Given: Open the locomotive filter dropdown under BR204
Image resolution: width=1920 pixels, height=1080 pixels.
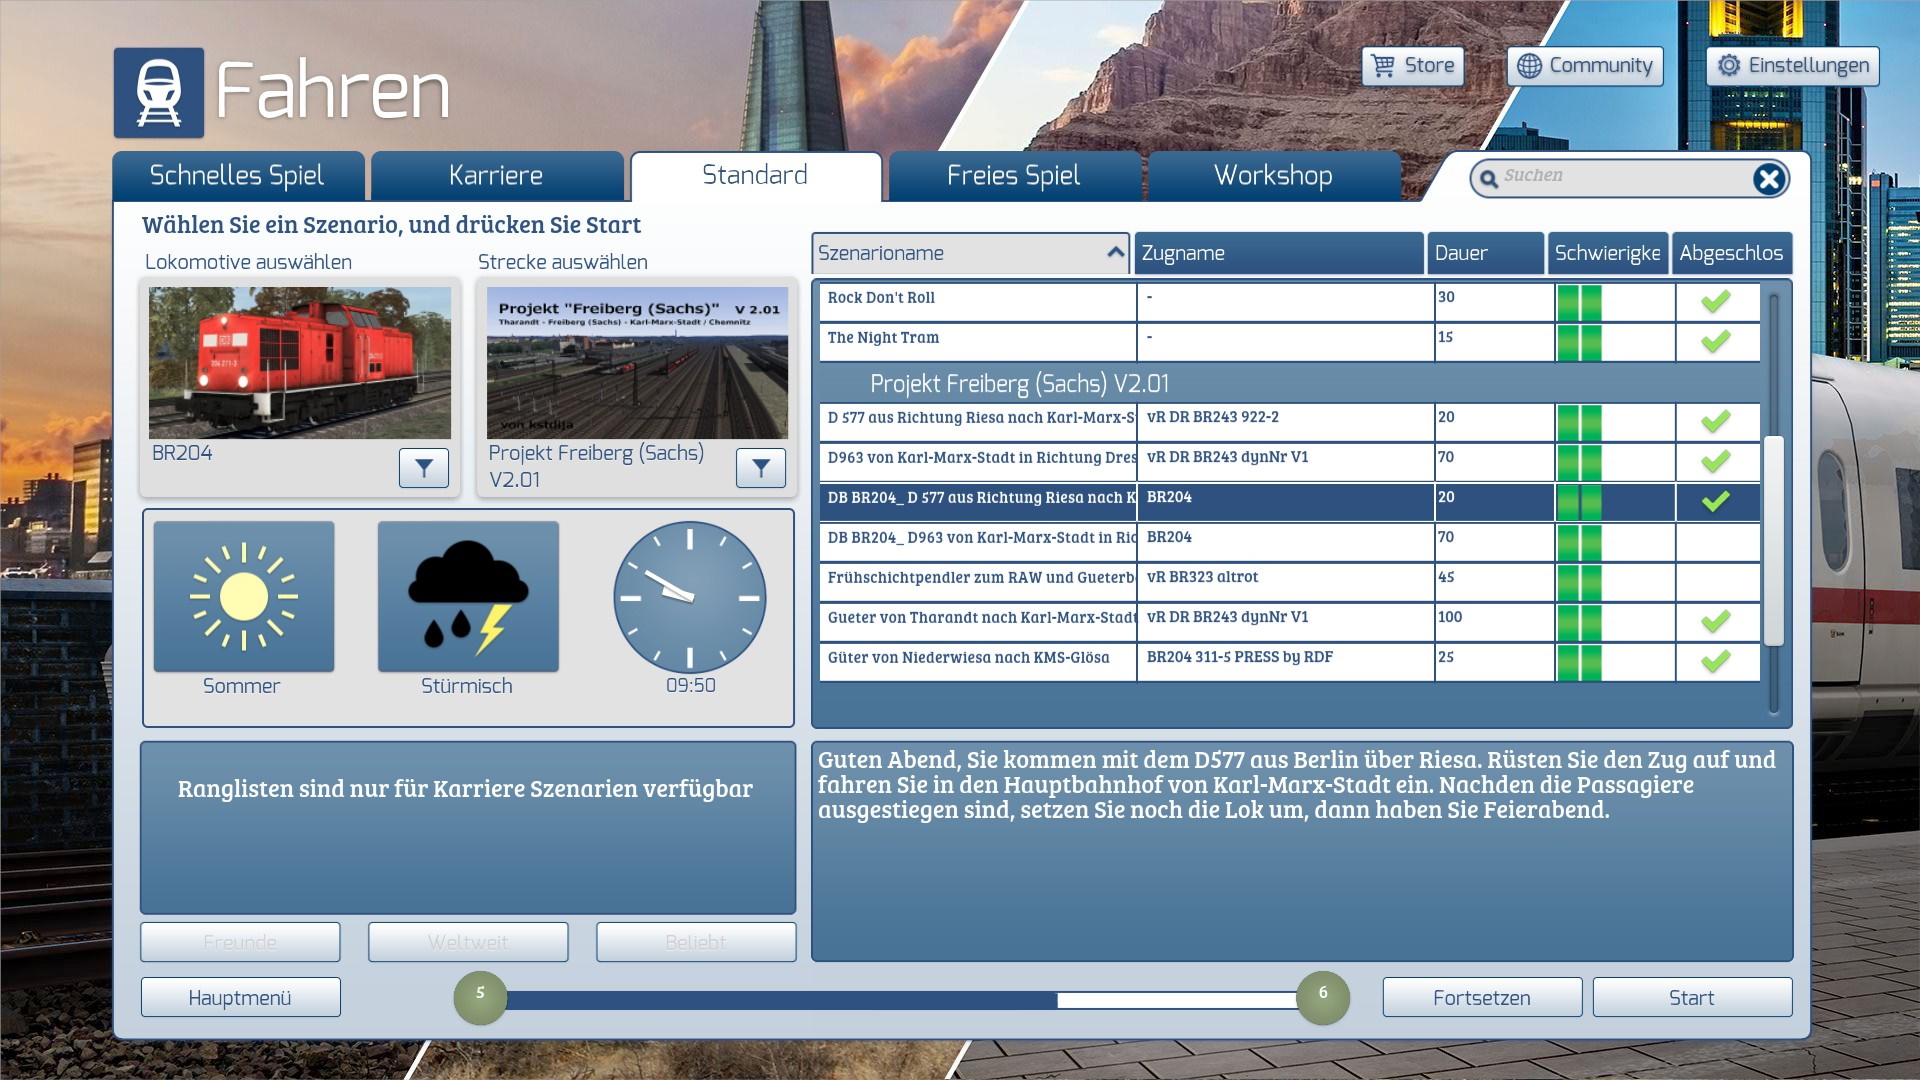Looking at the screenshot, I should click(x=423, y=468).
